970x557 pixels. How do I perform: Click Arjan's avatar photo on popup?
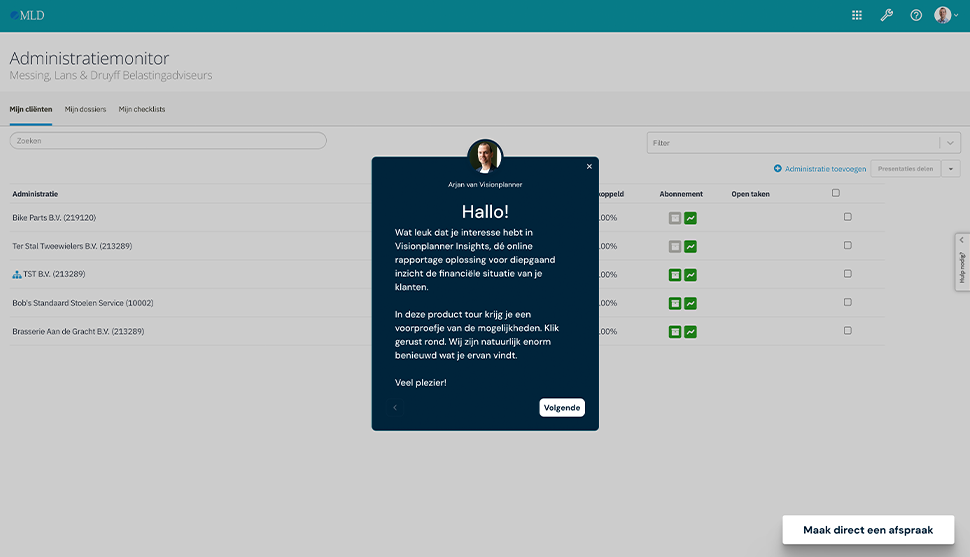(x=485, y=157)
